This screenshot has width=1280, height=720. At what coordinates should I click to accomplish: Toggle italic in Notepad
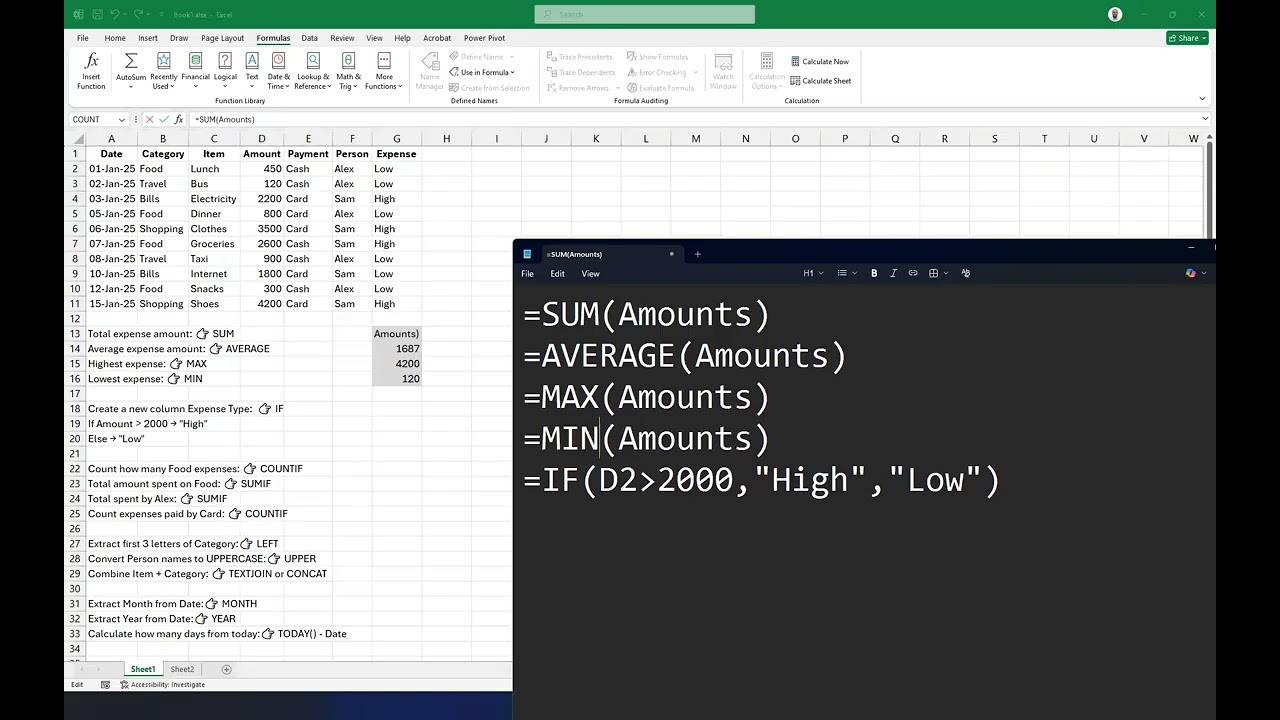click(893, 273)
